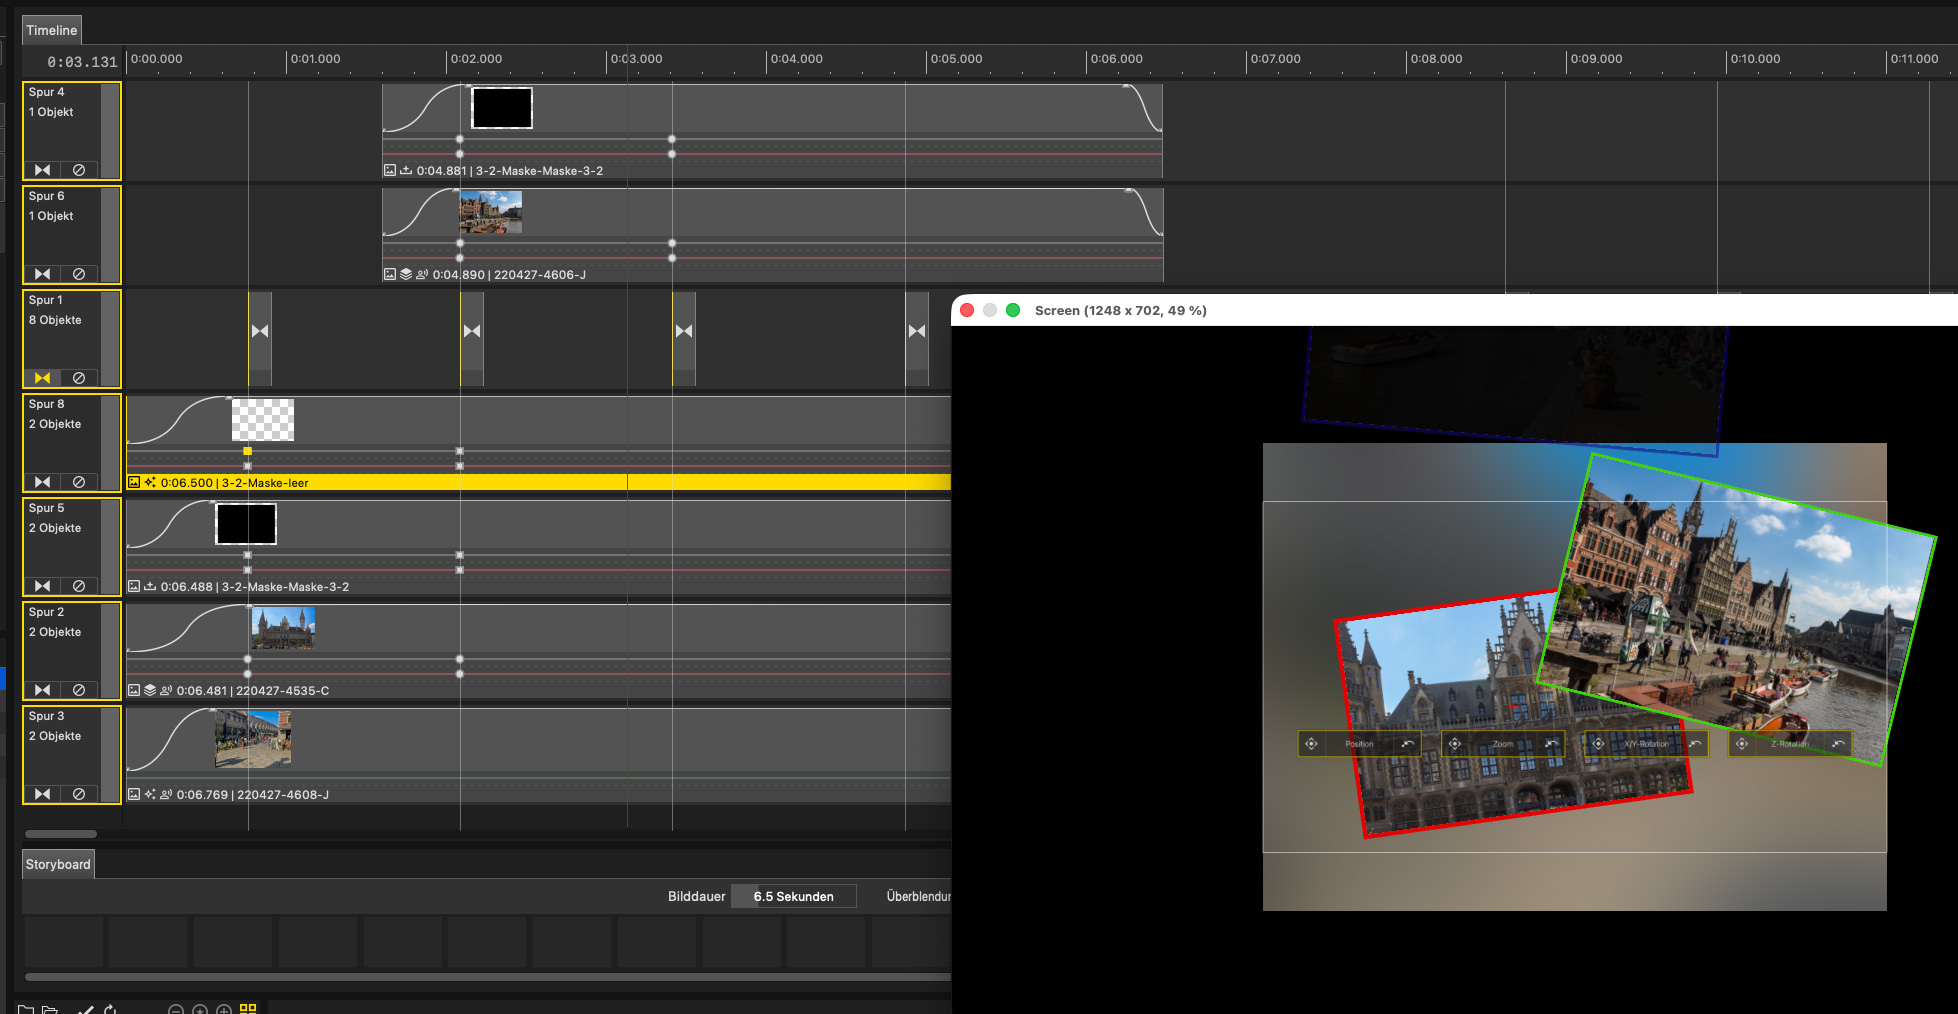The height and width of the screenshot is (1014, 1958).
Task: Disable Spur 4 with its circle-slash icon
Action: [x=79, y=170]
